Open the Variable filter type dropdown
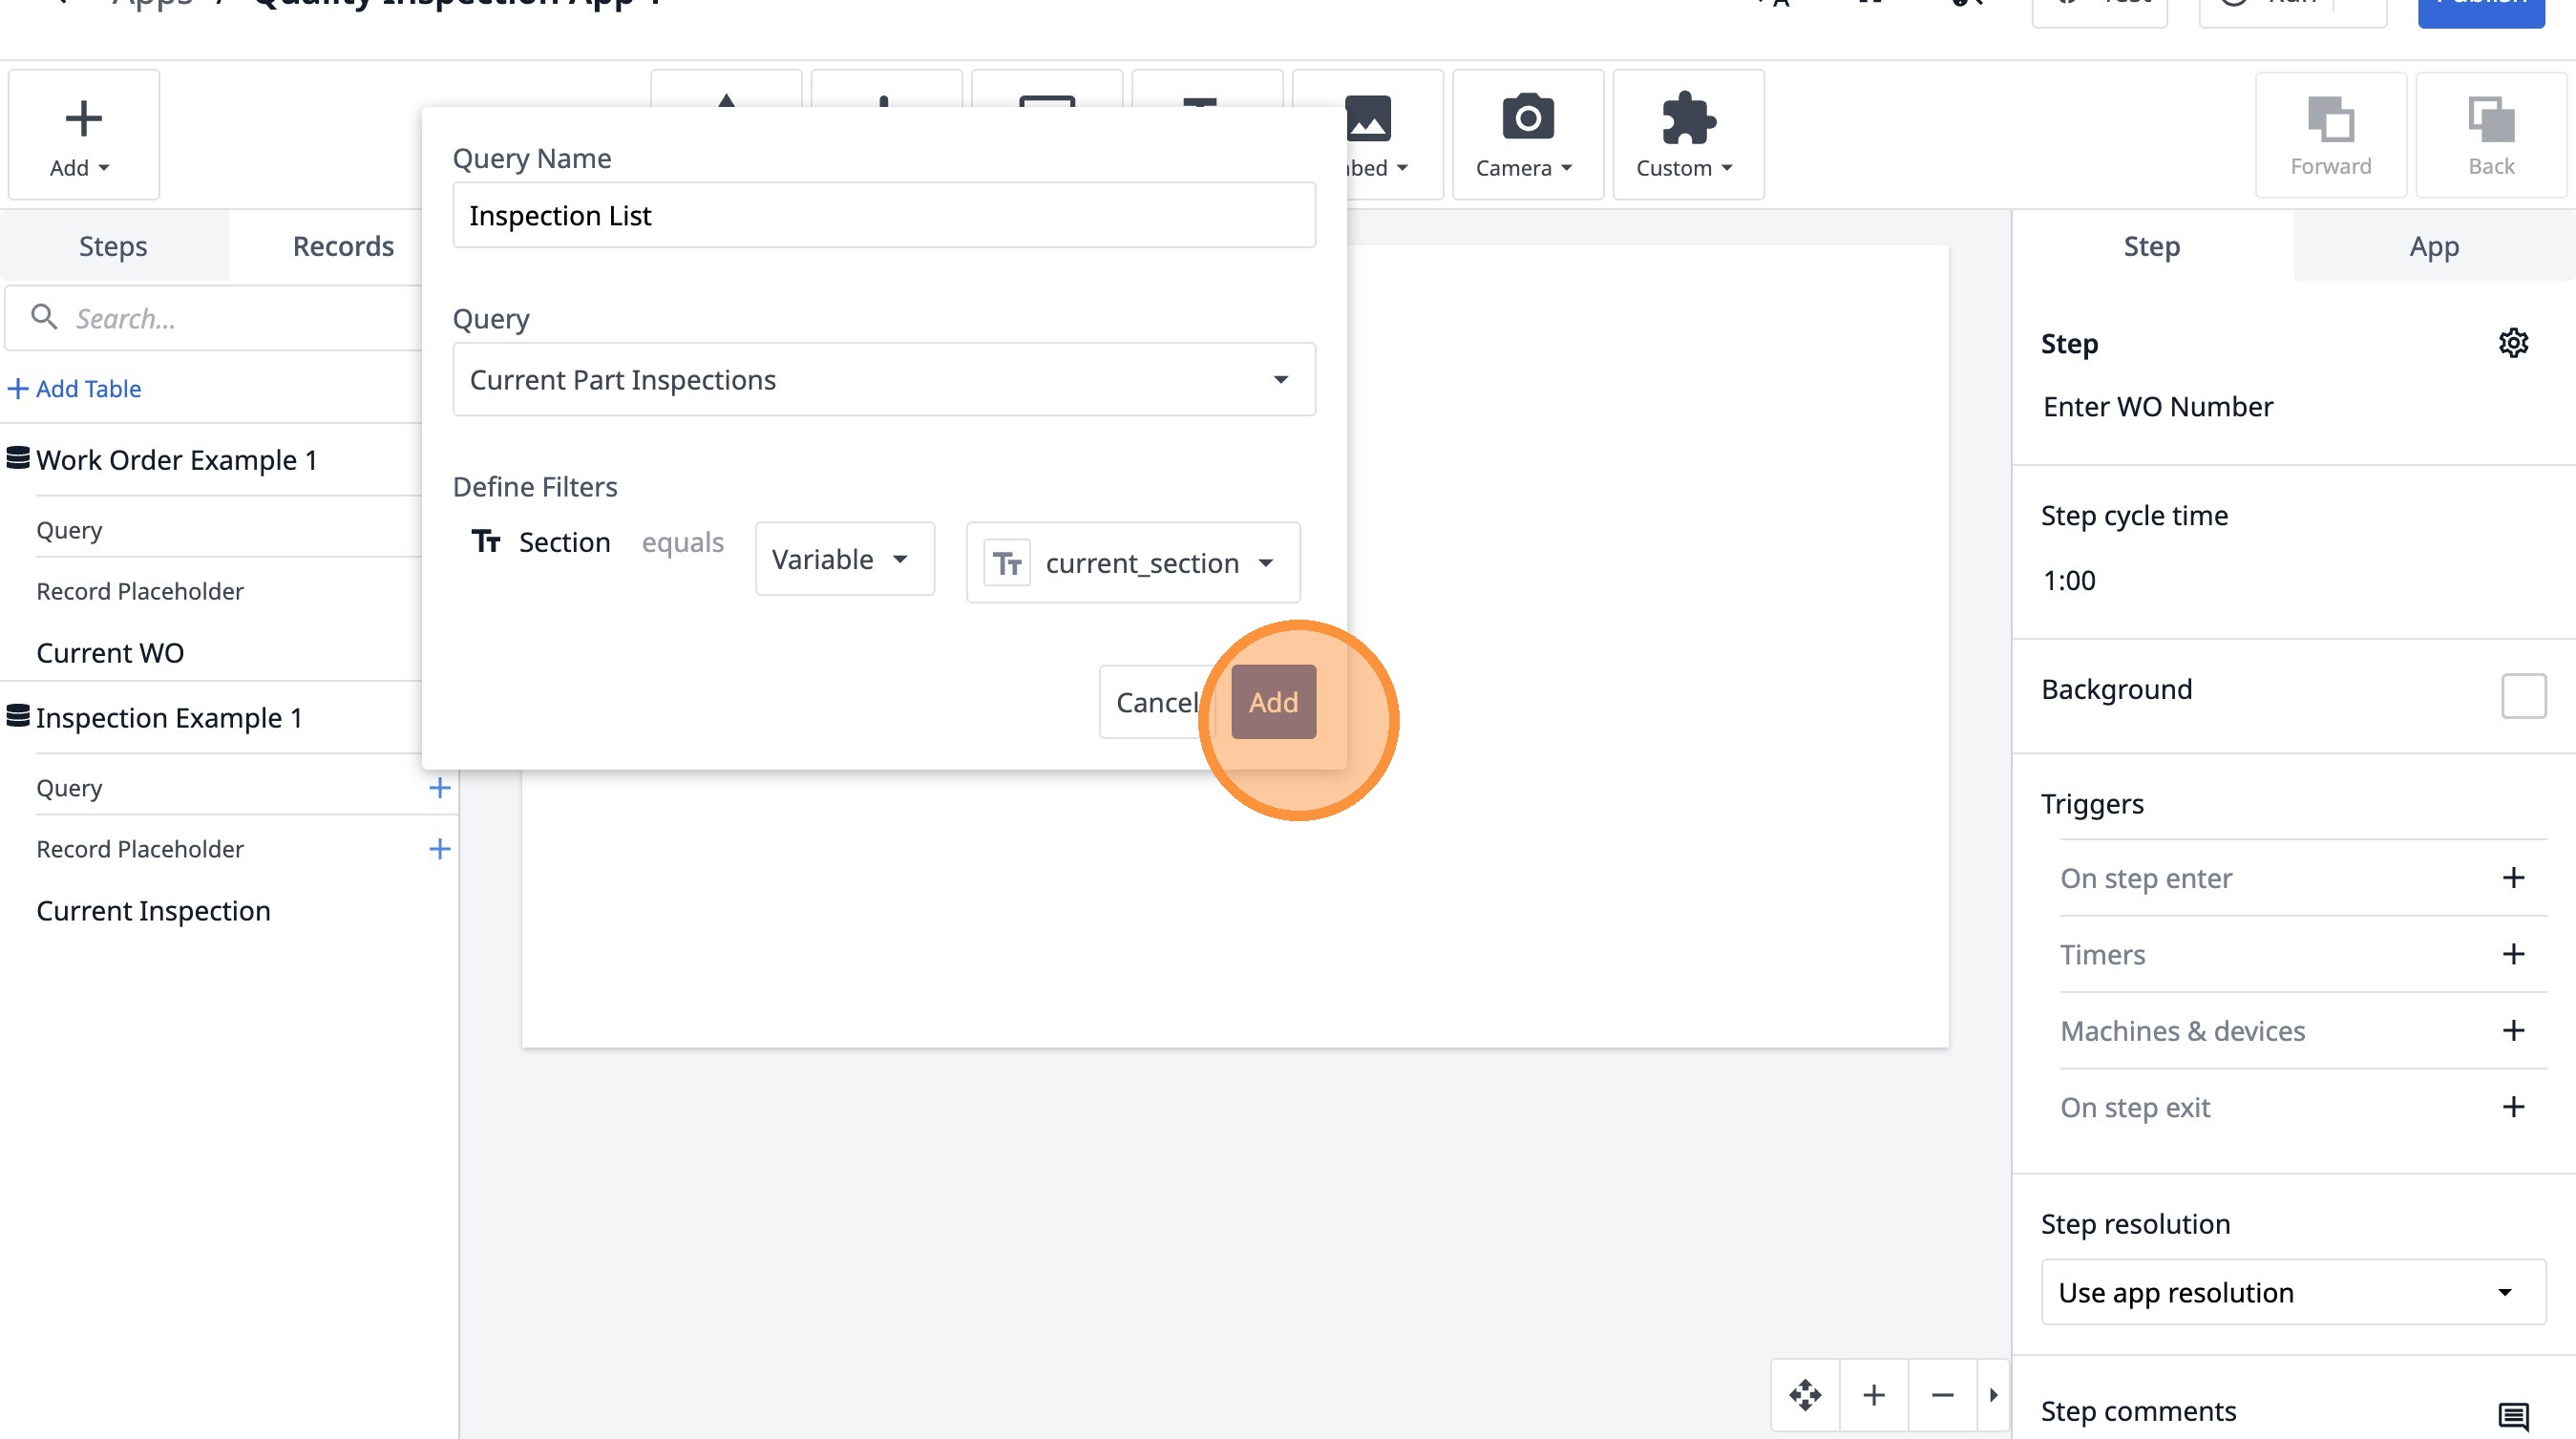2576x1439 pixels. (x=843, y=559)
